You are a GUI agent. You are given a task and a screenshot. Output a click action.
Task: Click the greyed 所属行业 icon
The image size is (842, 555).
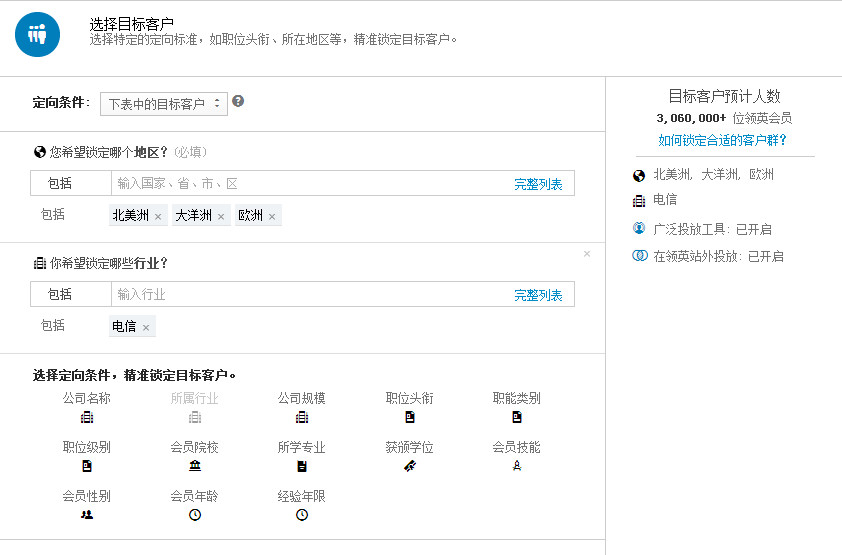(195, 417)
